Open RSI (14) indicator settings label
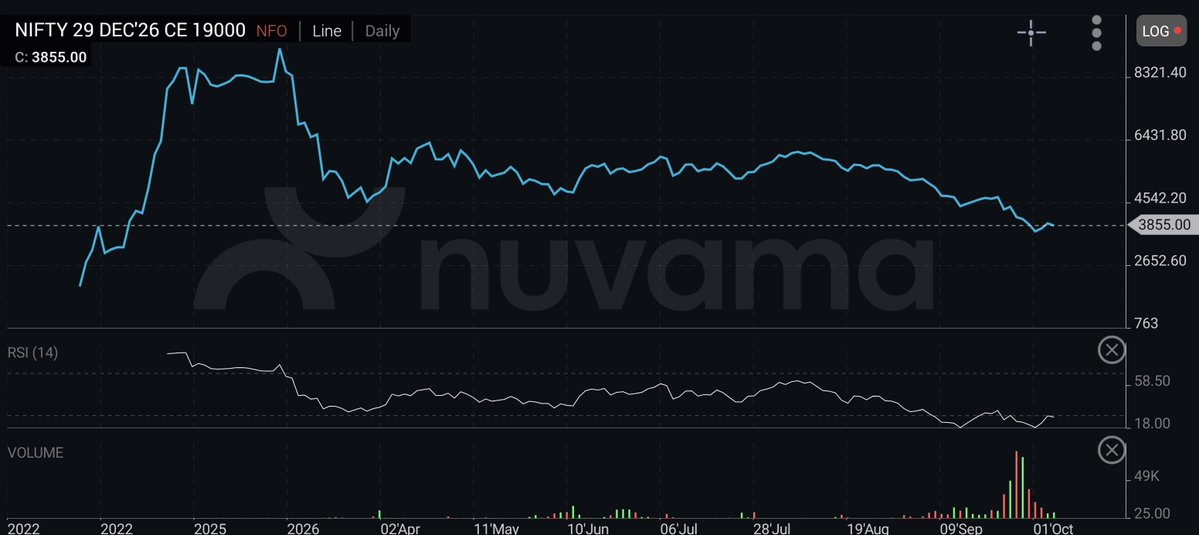Screen dimensions: 1199x535 (x=33, y=352)
